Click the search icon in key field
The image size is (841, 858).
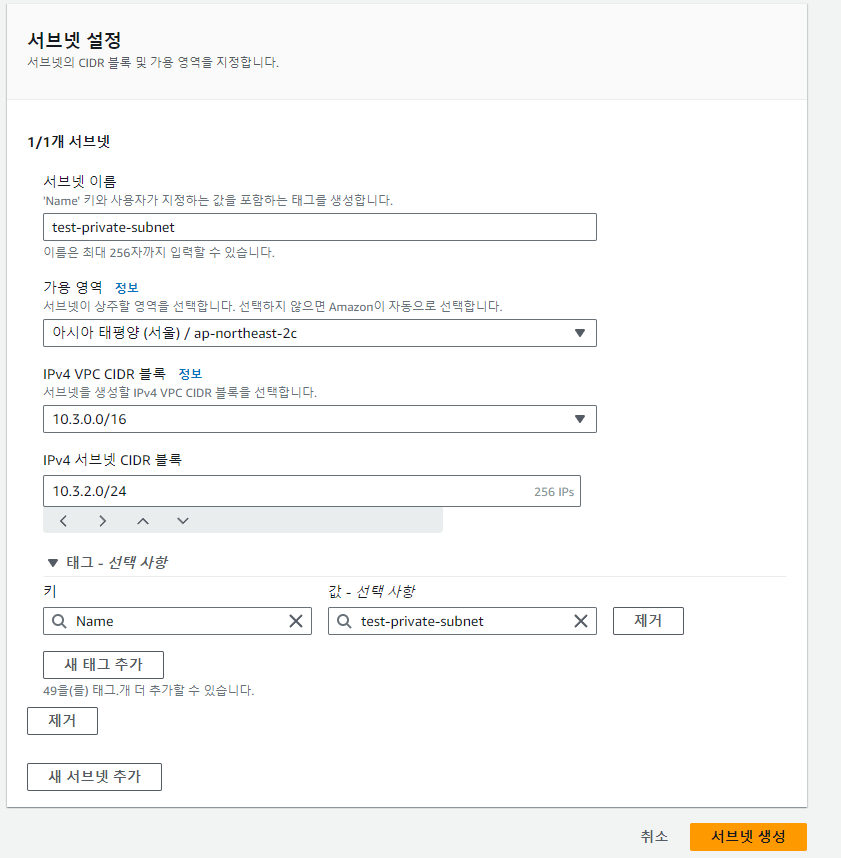click(x=59, y=621)
